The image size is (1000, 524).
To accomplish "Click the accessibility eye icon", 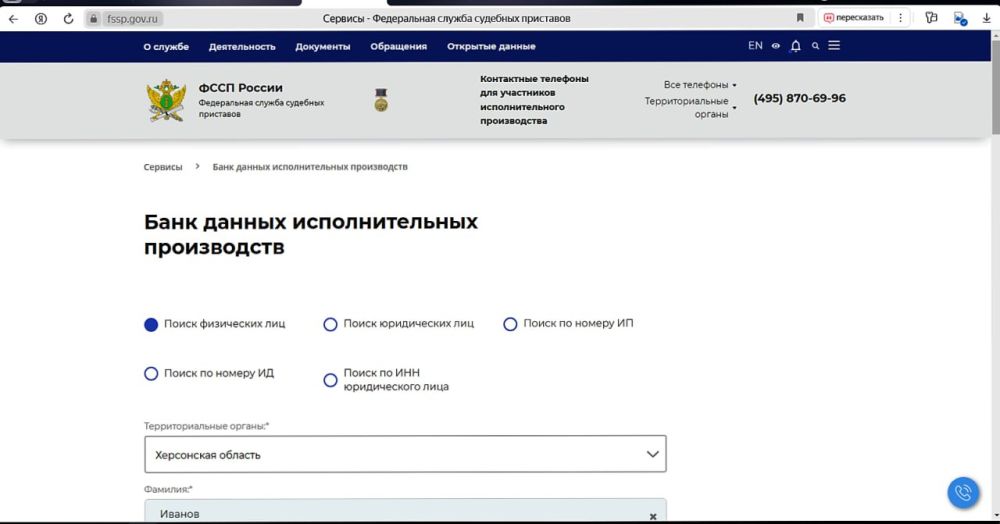I will tap(775, 46).
